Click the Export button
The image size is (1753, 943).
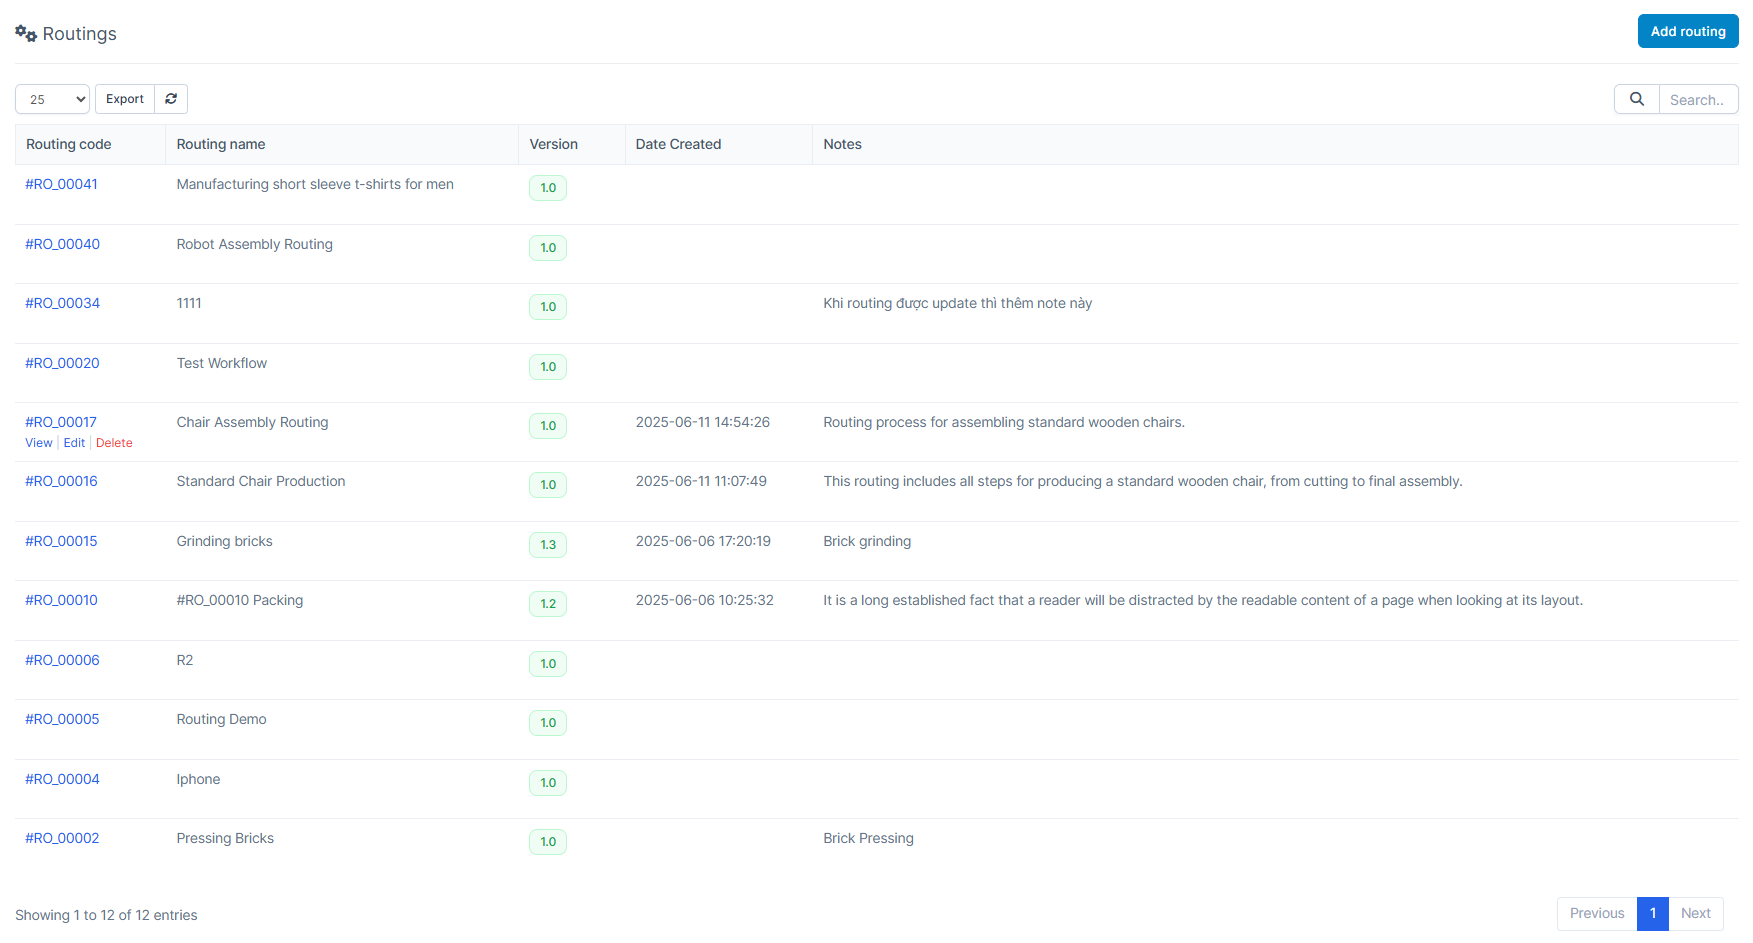pos(124,99)
